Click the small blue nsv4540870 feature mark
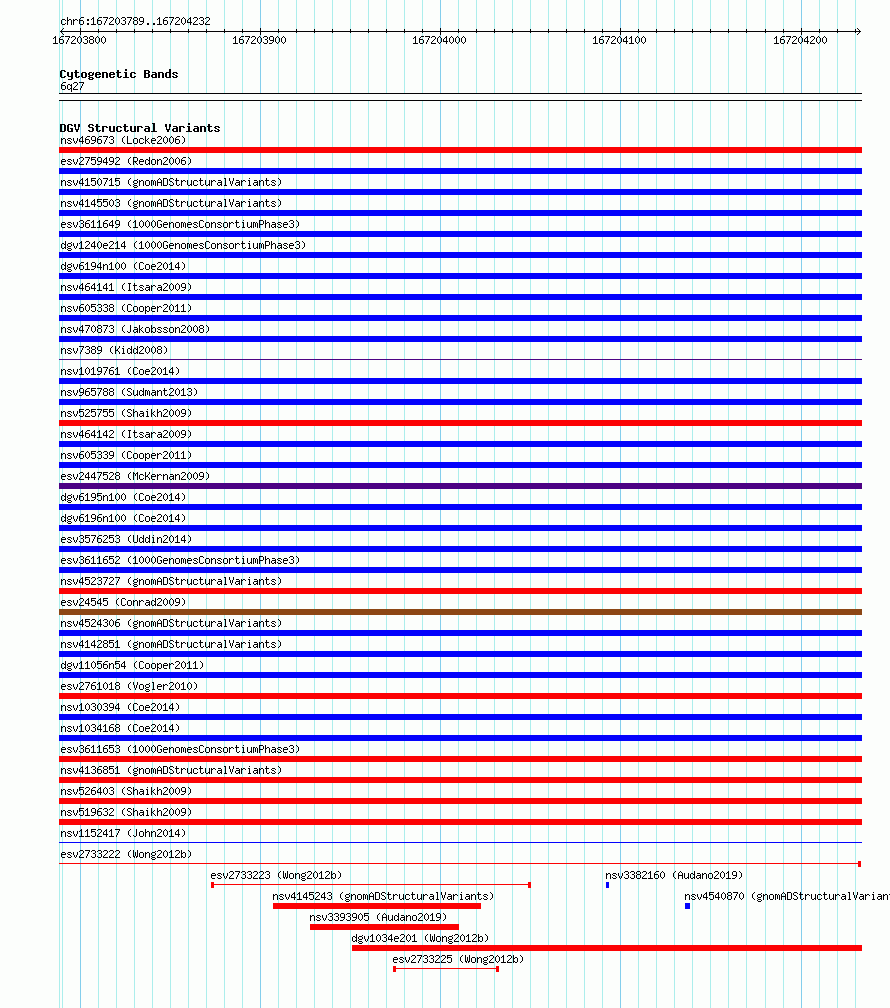The height and width of the screenshot is (1008, 890). click(x=687, y=906)
